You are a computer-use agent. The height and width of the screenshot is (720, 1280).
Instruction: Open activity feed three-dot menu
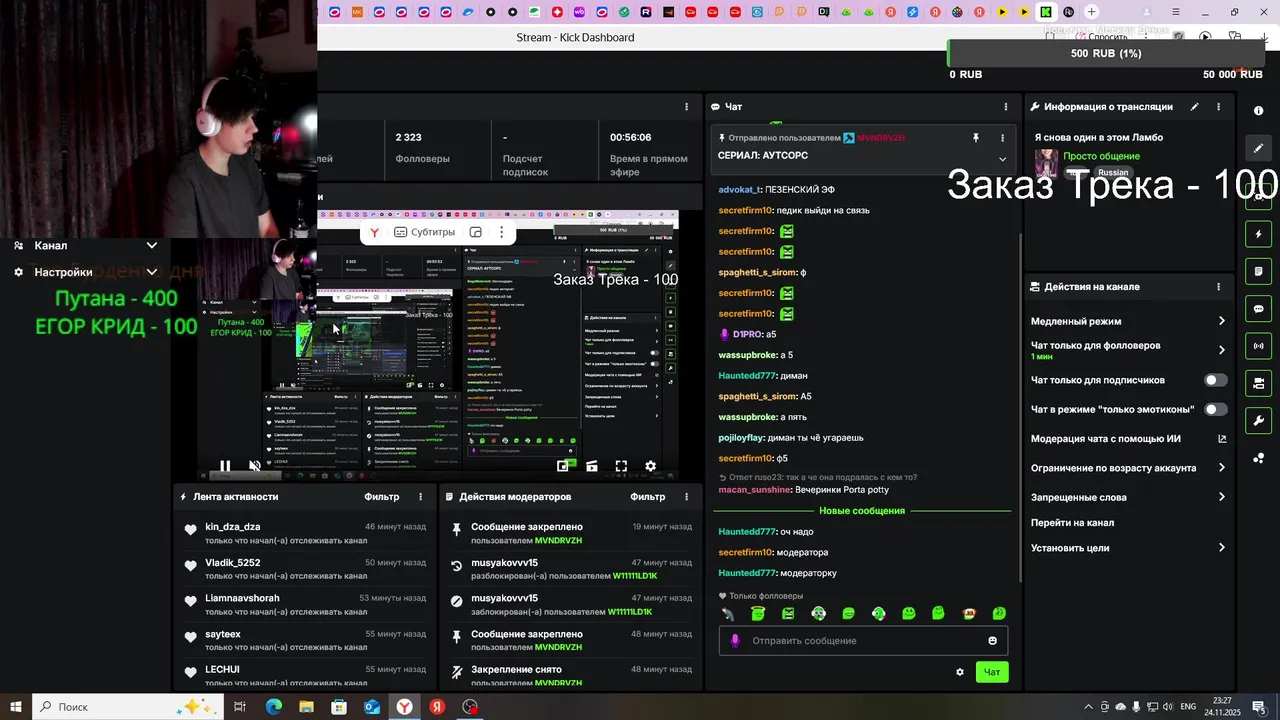pos(420,497)
